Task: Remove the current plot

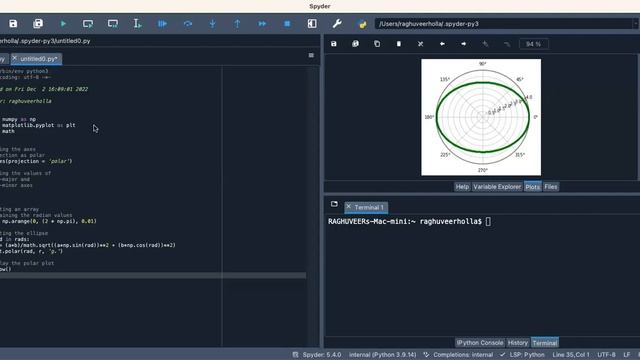Action: (x=399, y=44)
